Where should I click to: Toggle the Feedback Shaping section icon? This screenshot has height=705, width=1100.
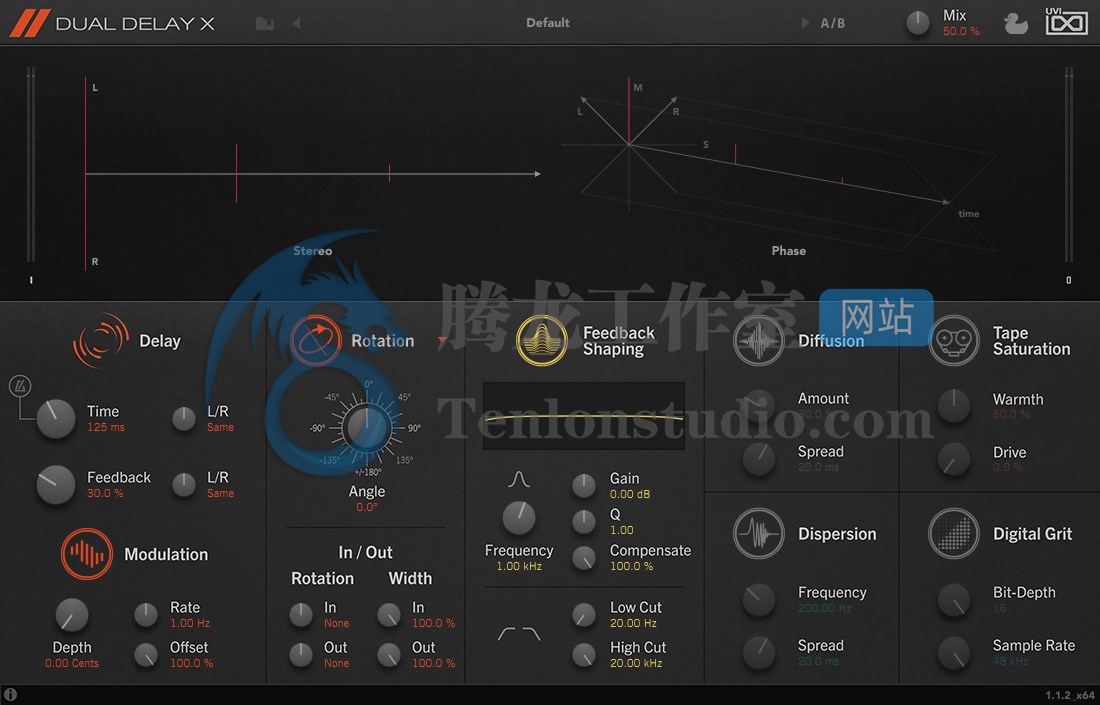tap(541, 340)
